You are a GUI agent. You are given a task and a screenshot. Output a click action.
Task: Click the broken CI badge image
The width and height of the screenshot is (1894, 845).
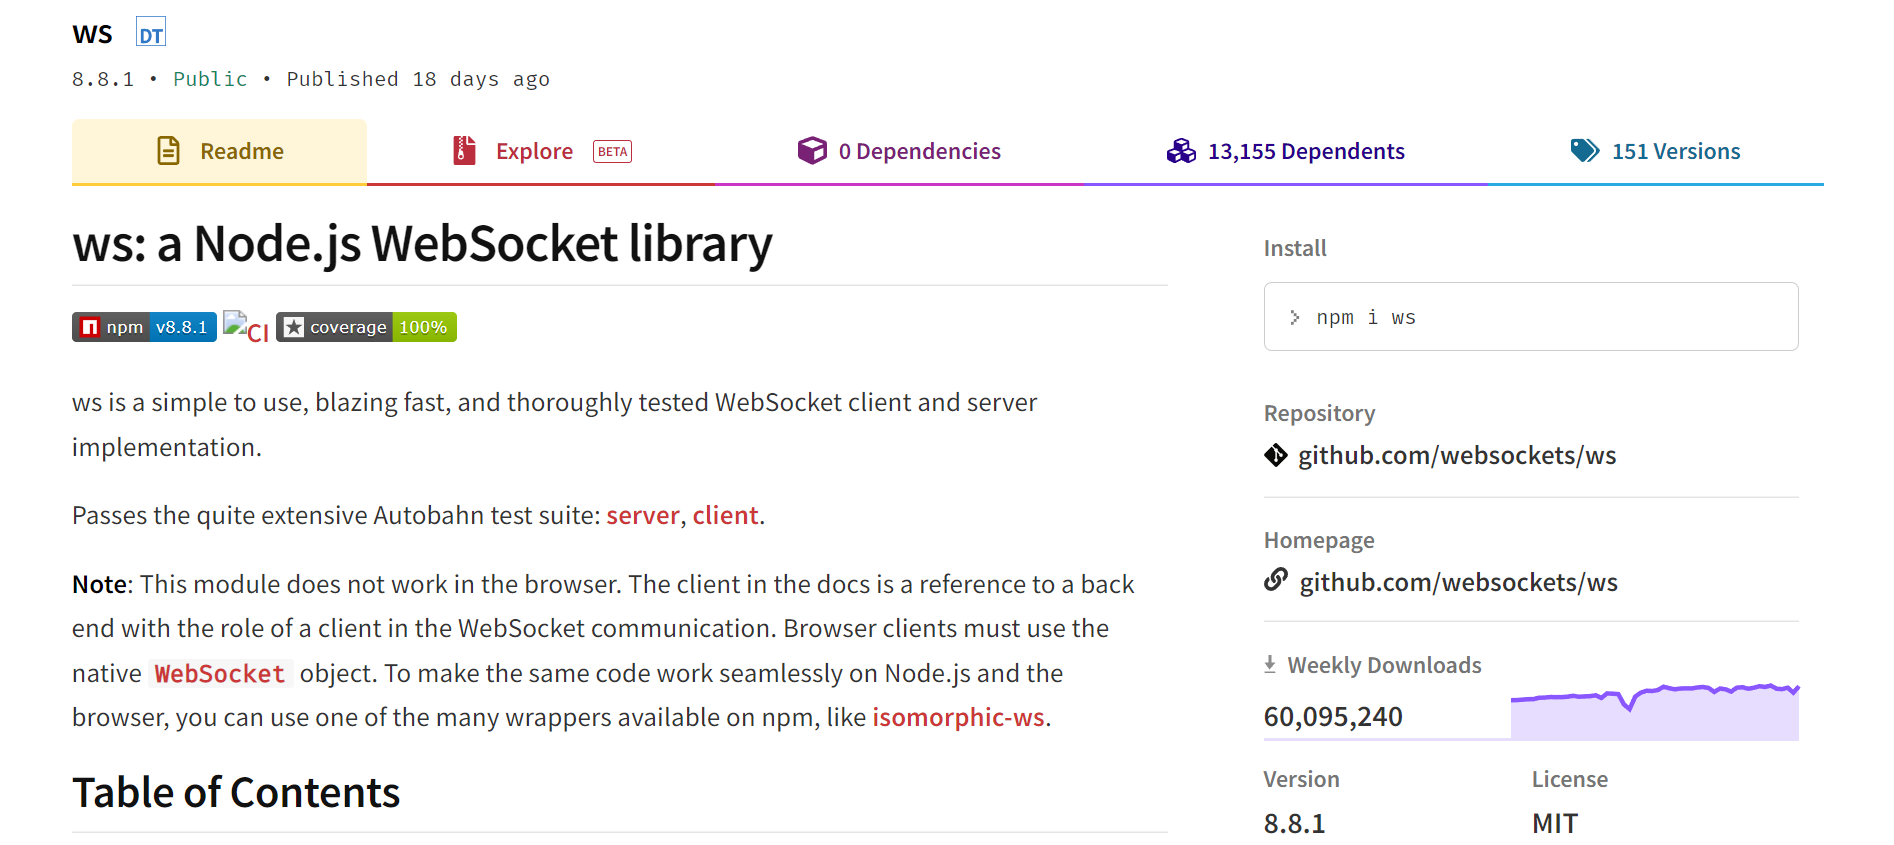pyautogui.click(x=246, y=328)
